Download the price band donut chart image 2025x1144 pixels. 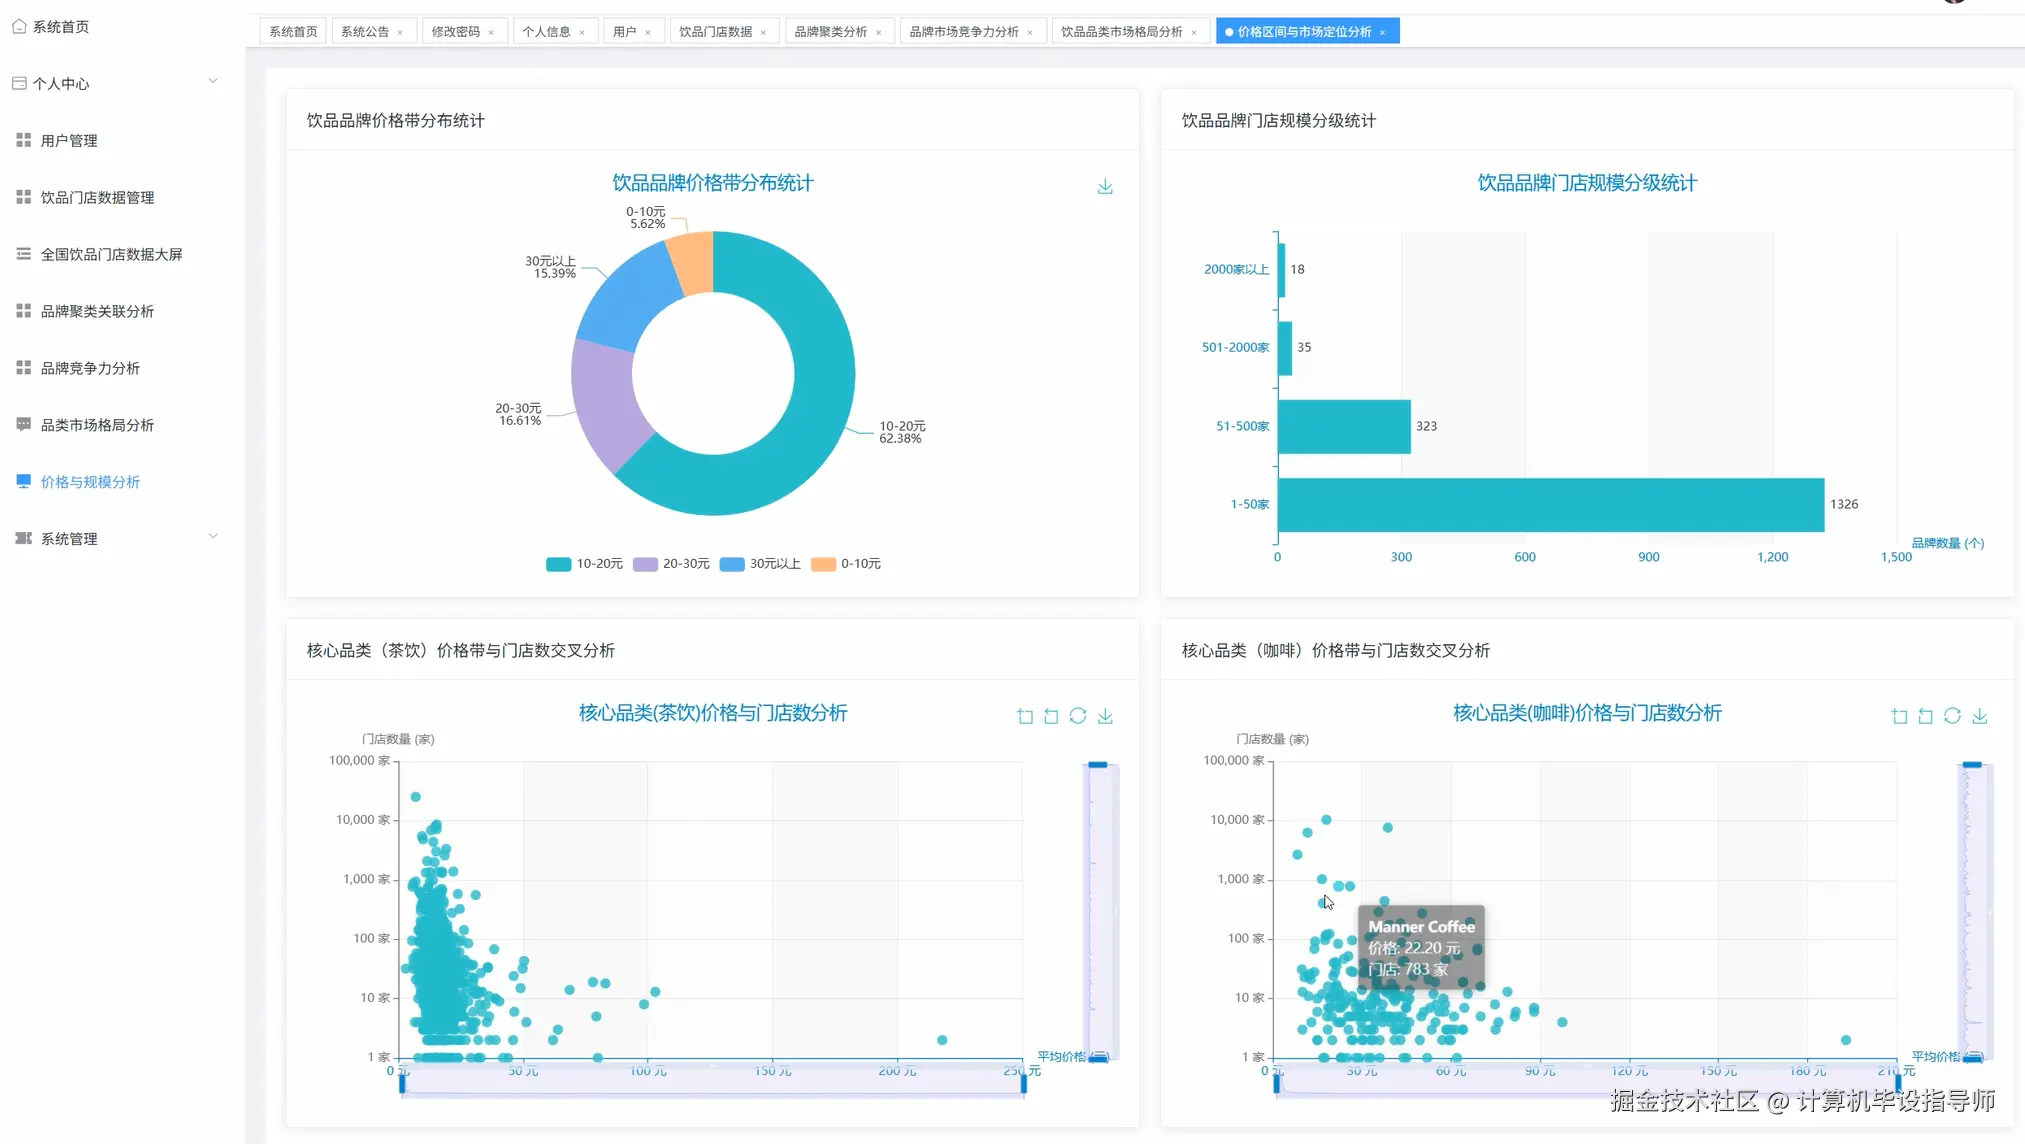pyautogui.click(x=1105, y=187)
